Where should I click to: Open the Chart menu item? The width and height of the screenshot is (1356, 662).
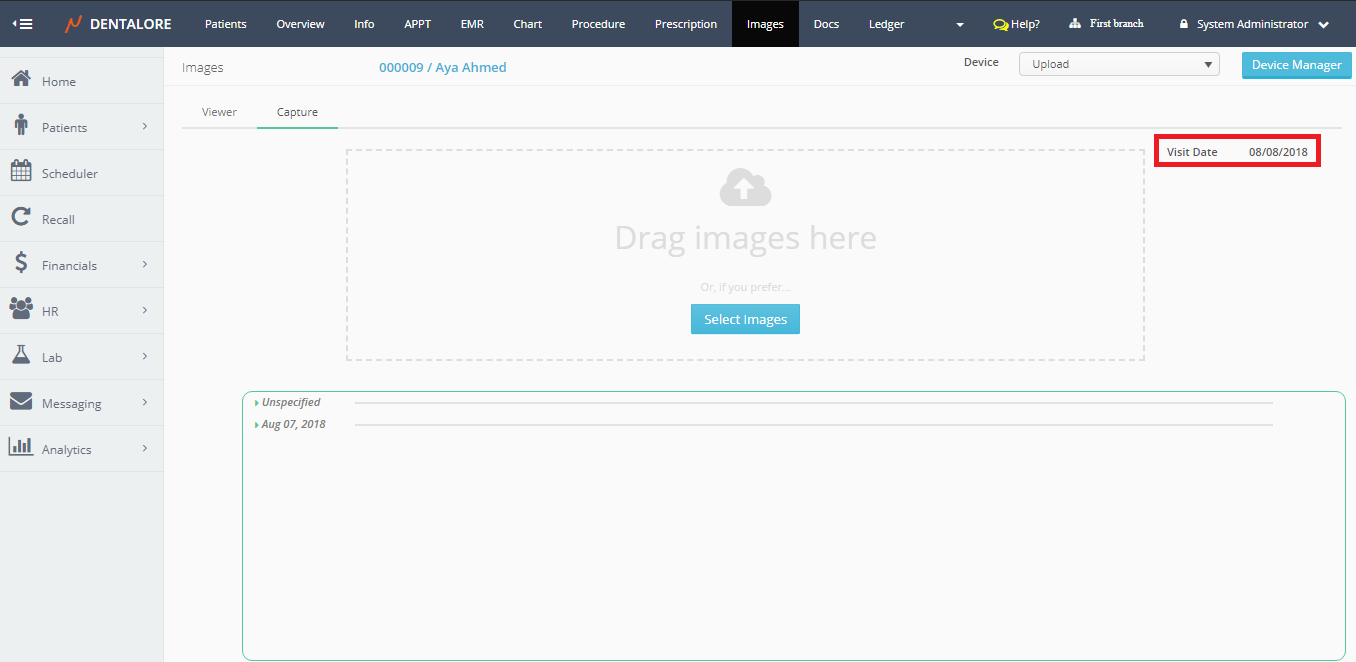[x=527, y=24]
